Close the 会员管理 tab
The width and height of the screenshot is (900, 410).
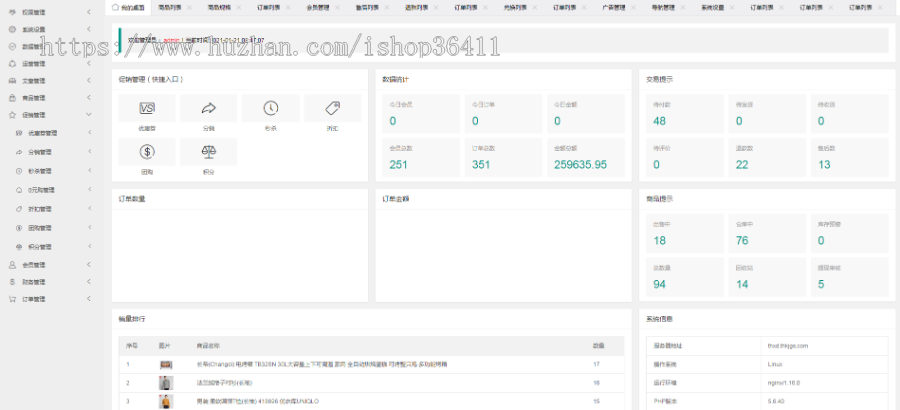(337, 7)
